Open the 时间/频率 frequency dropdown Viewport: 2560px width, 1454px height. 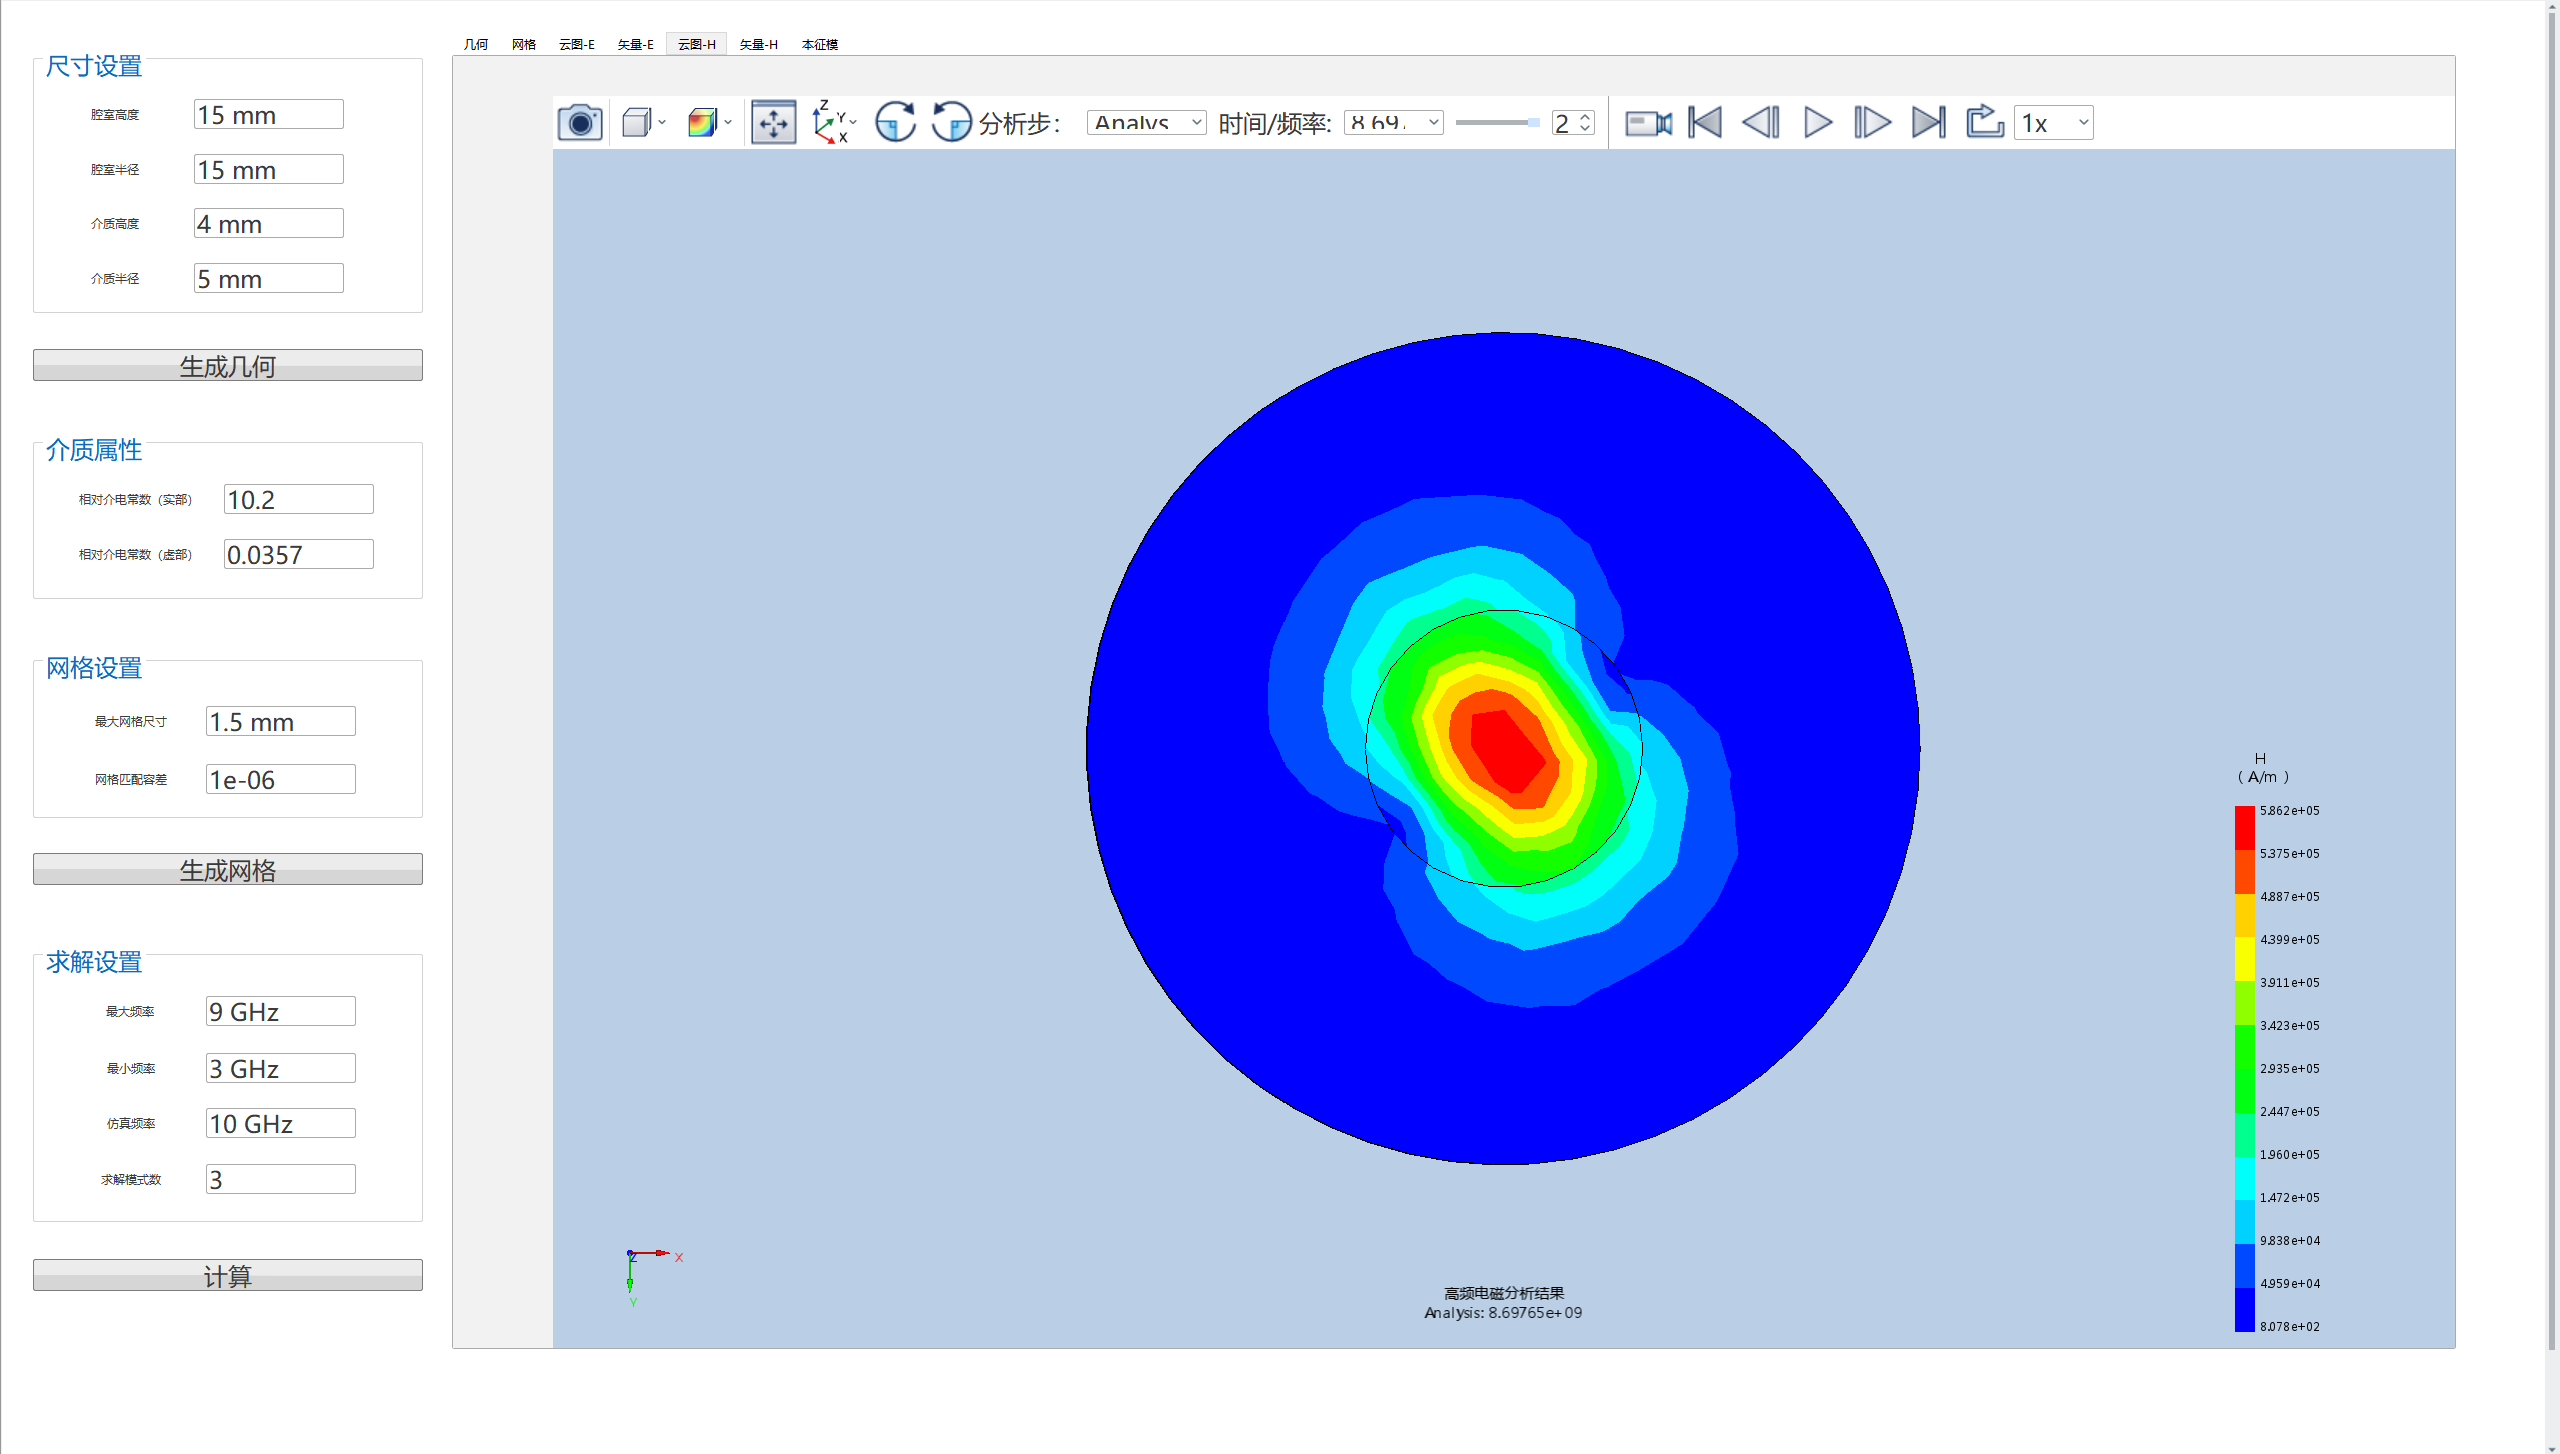click(x=1393, y=122)
